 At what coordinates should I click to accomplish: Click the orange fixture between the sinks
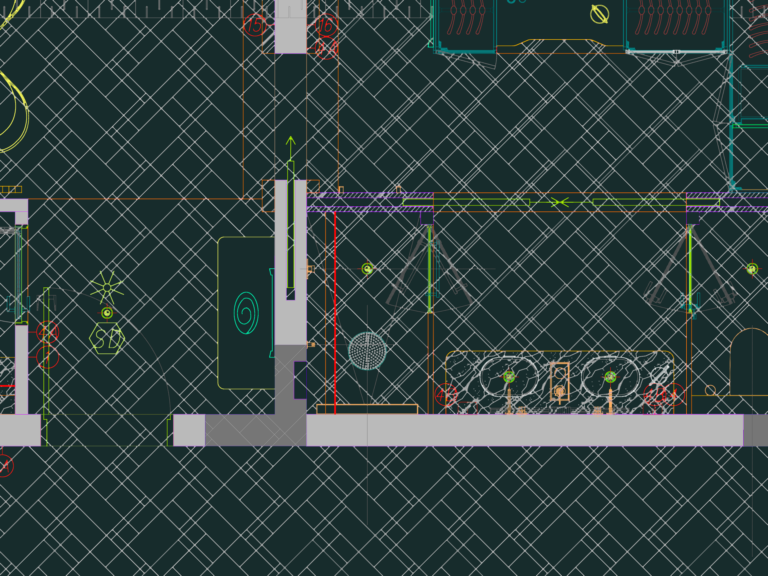(559, 382)
